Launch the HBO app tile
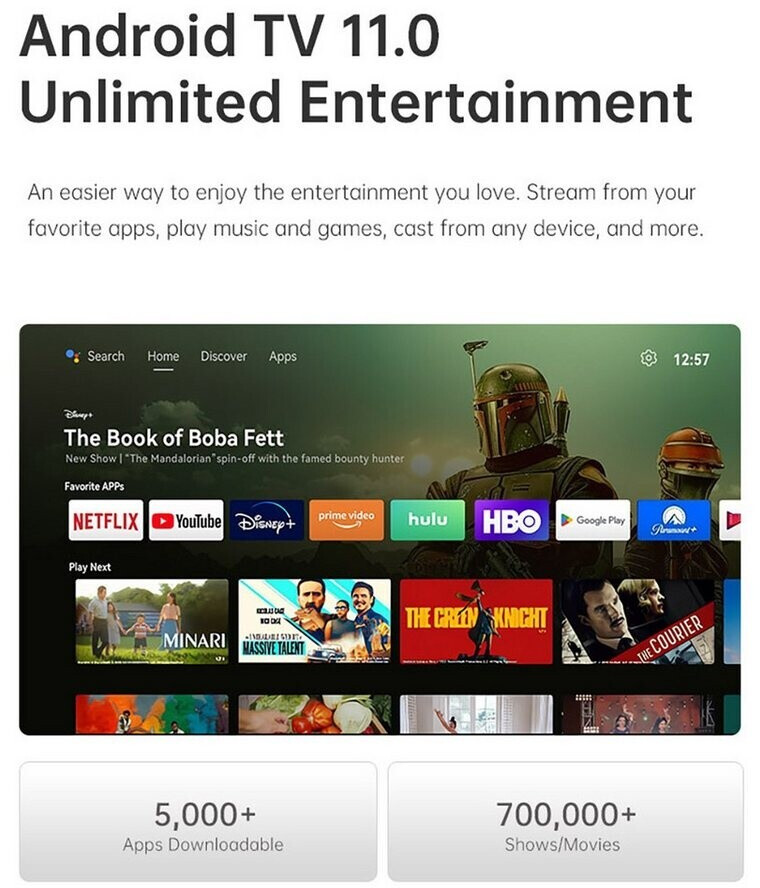 (511, 520)
